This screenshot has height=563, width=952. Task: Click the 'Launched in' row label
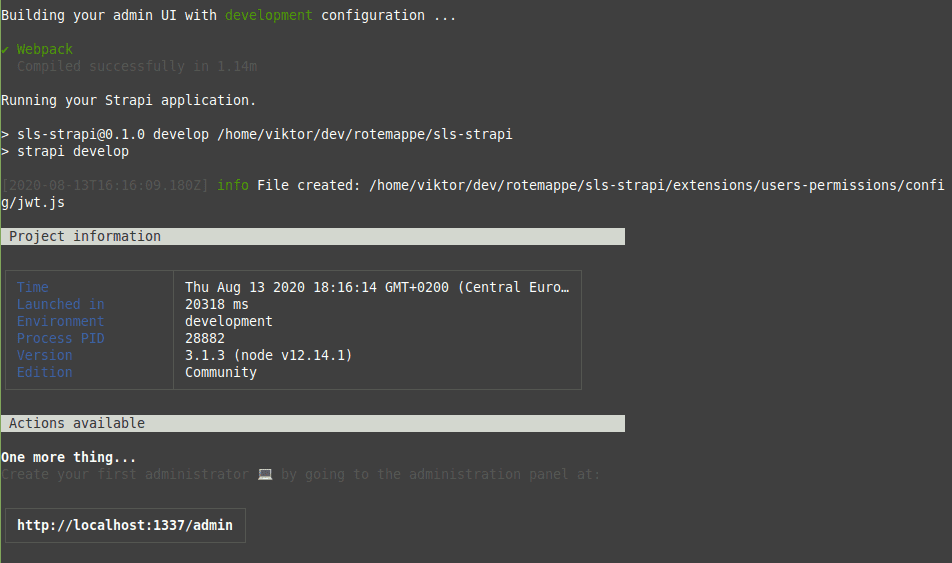(x=60, y=304)
